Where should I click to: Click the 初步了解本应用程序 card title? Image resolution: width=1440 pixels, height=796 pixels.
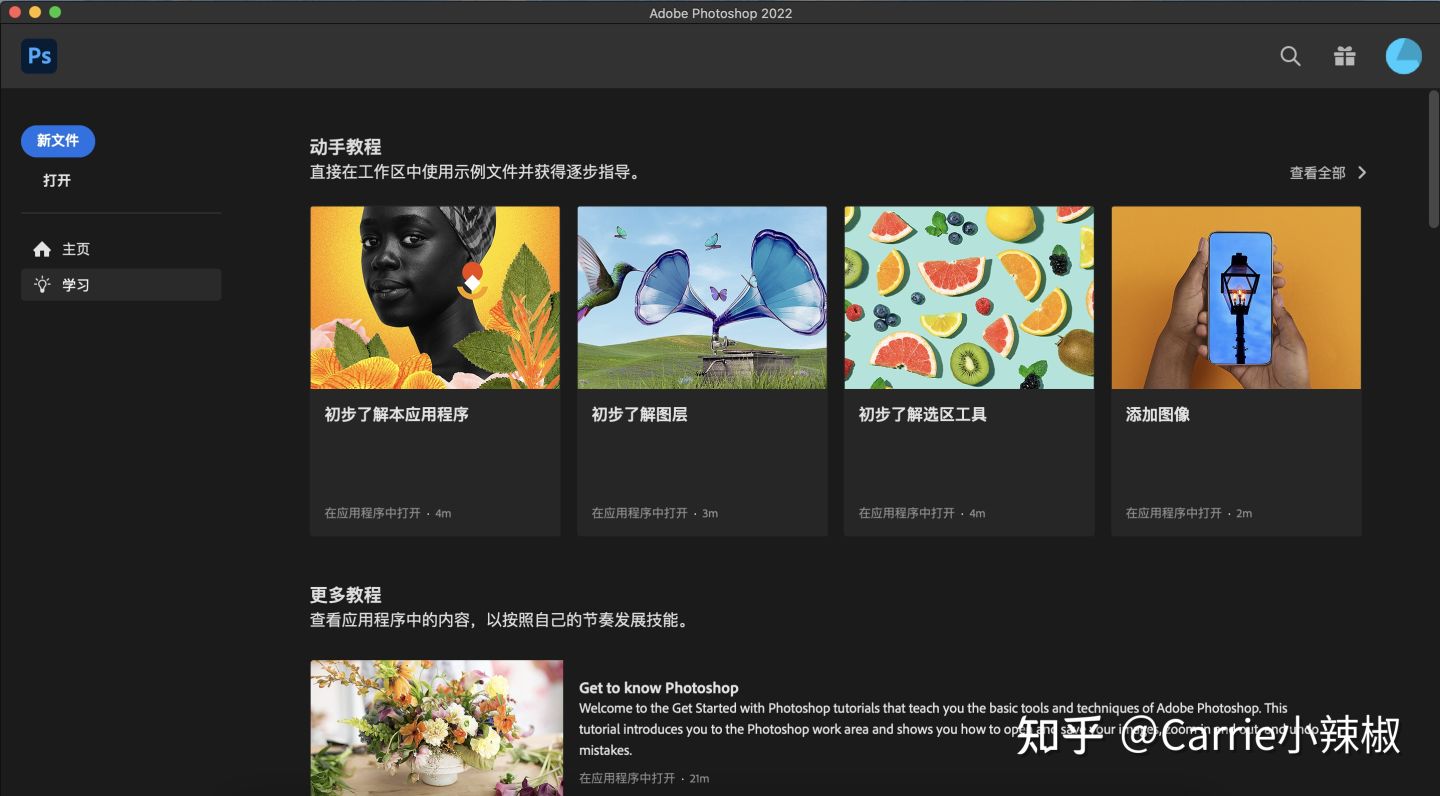click(396, 414)
